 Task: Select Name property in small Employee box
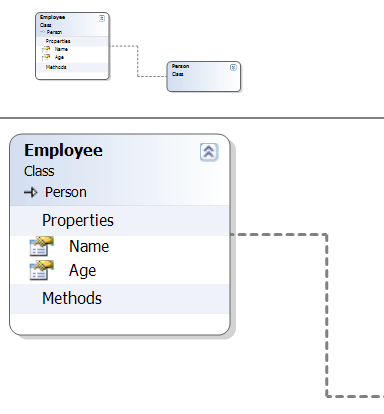tap(61, 49)
